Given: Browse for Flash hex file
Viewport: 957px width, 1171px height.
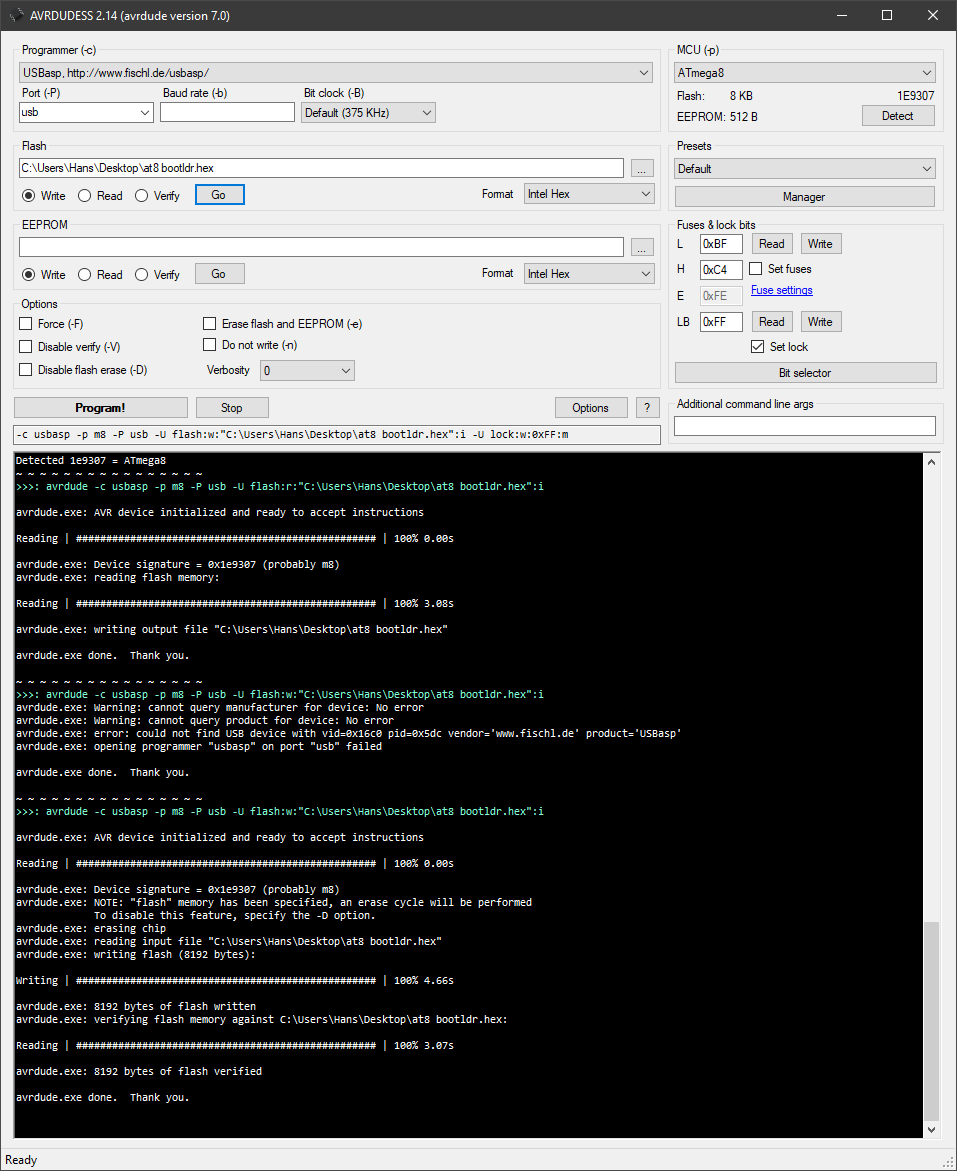Looking at the screenshot, I should (642, 169).
